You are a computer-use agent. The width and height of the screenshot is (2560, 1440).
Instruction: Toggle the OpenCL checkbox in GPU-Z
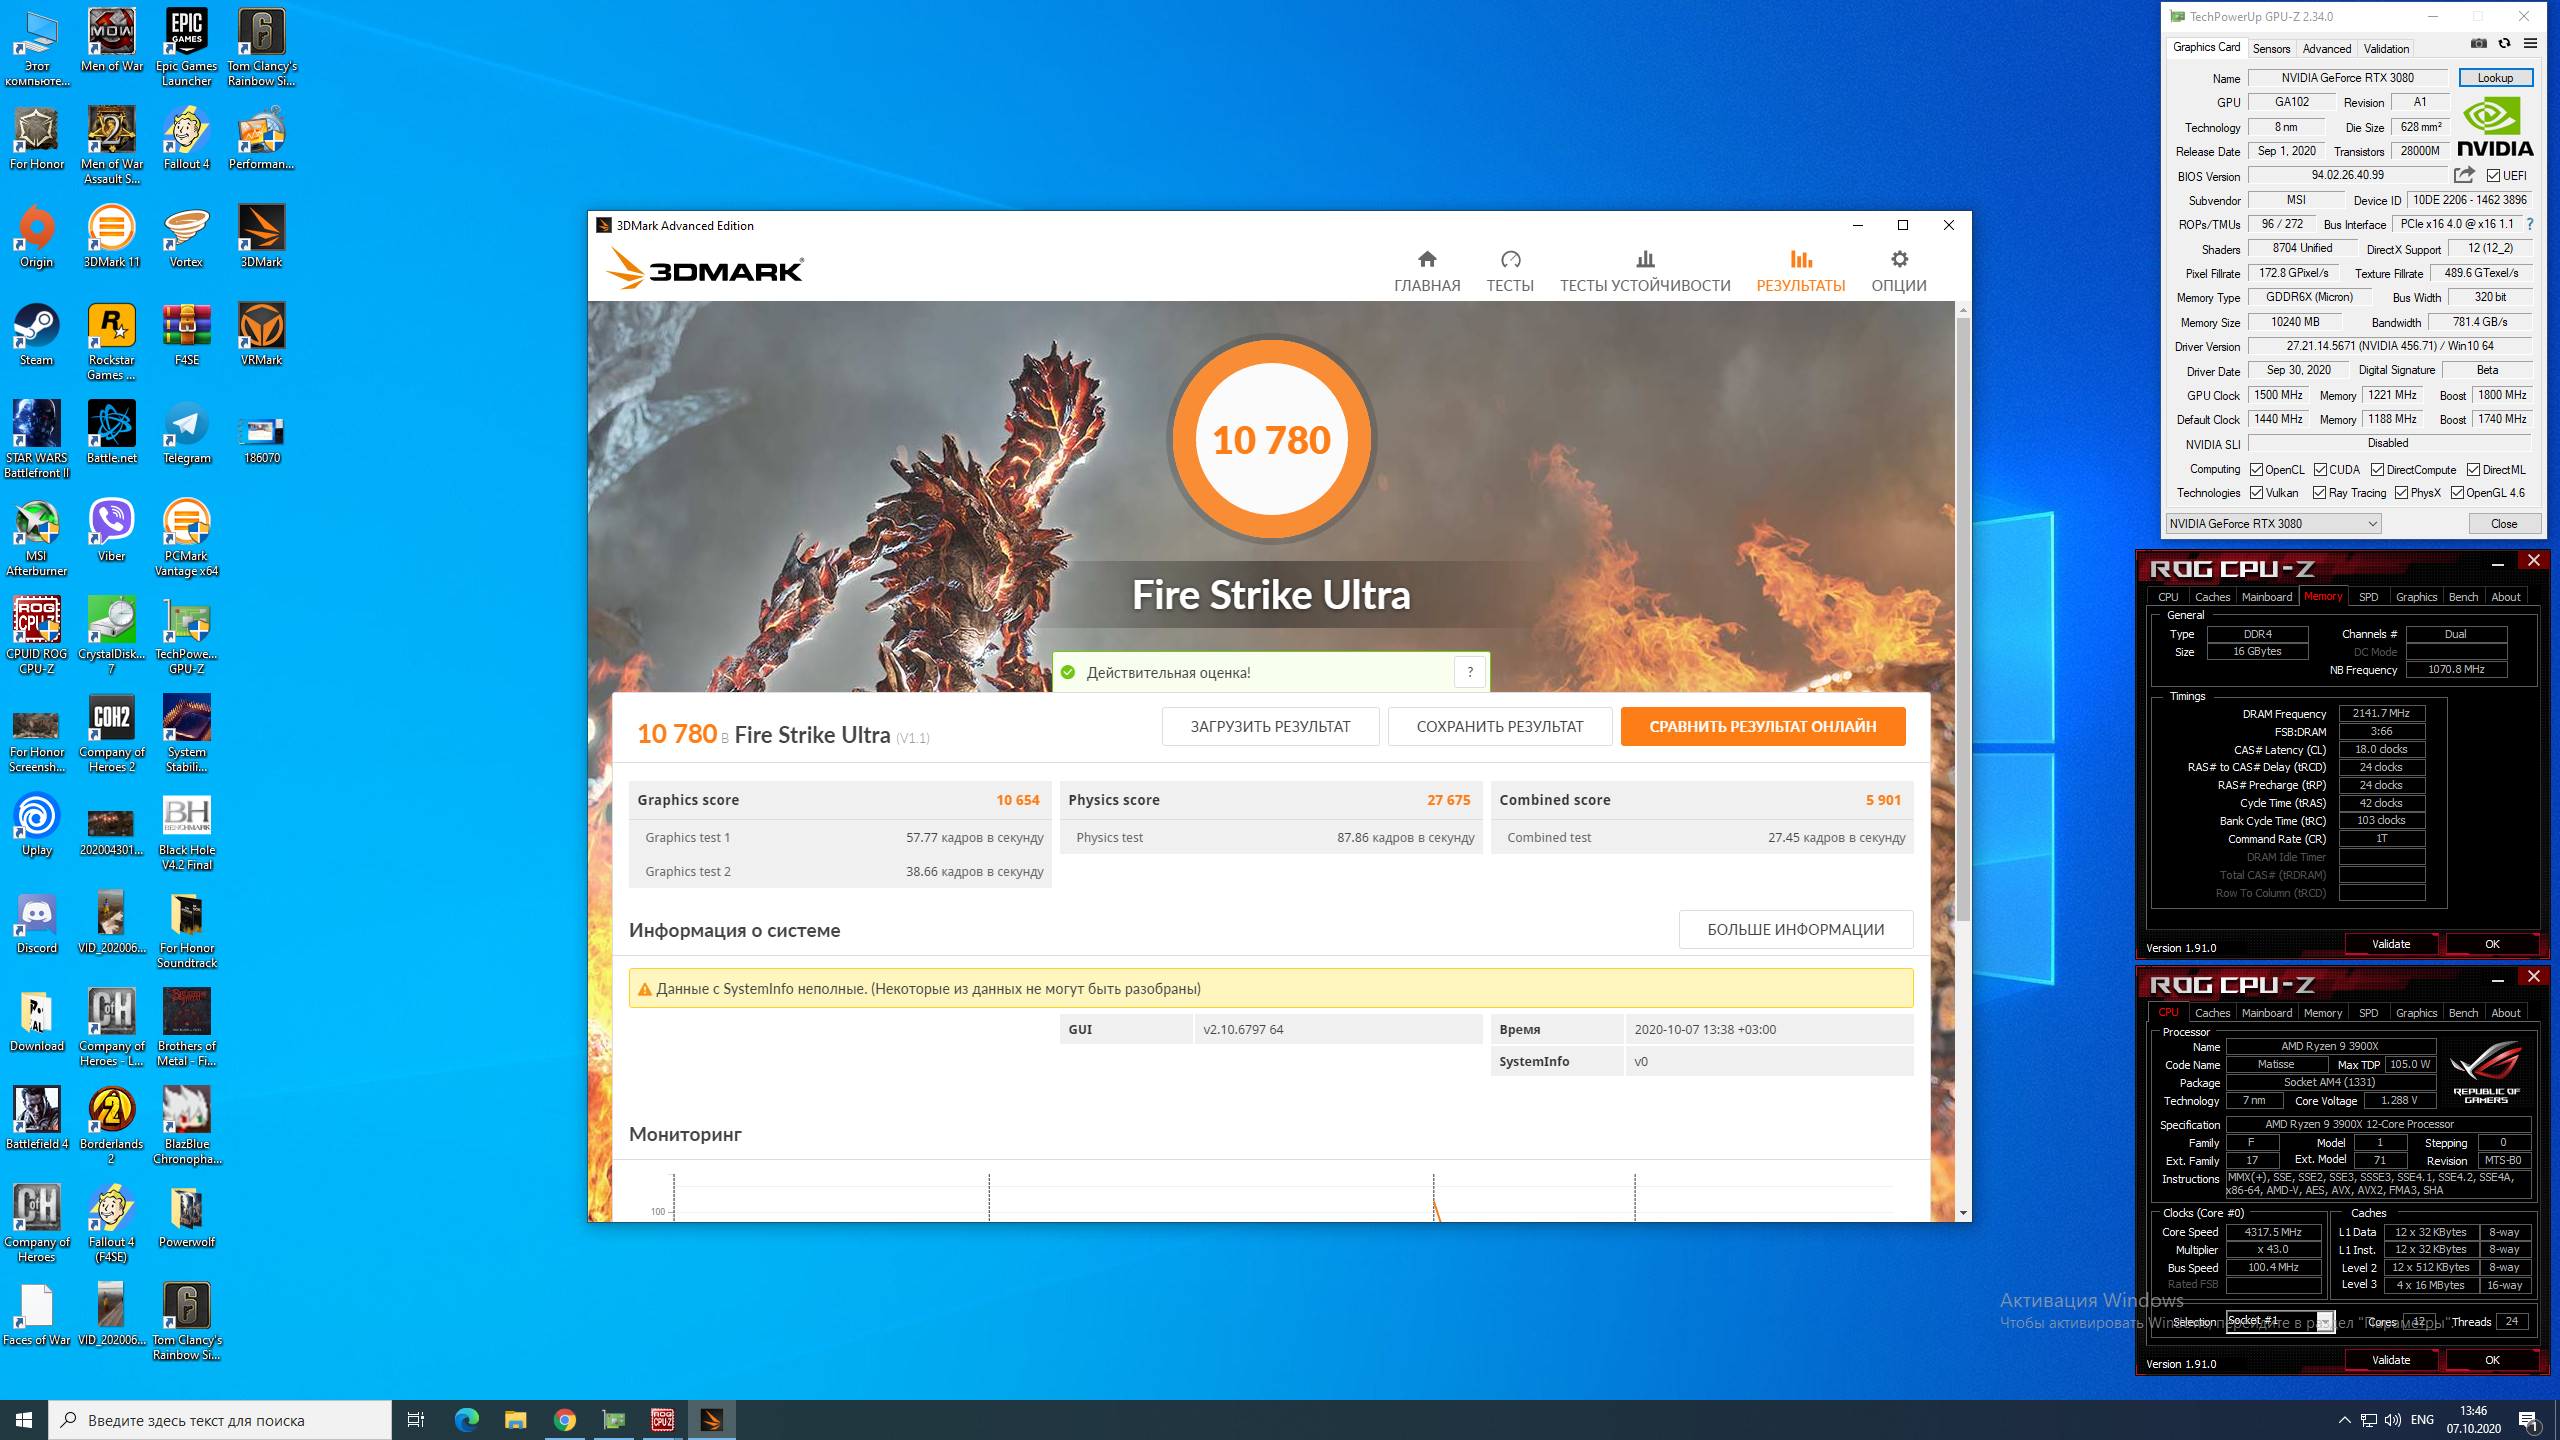click(x=2257, y=470)
